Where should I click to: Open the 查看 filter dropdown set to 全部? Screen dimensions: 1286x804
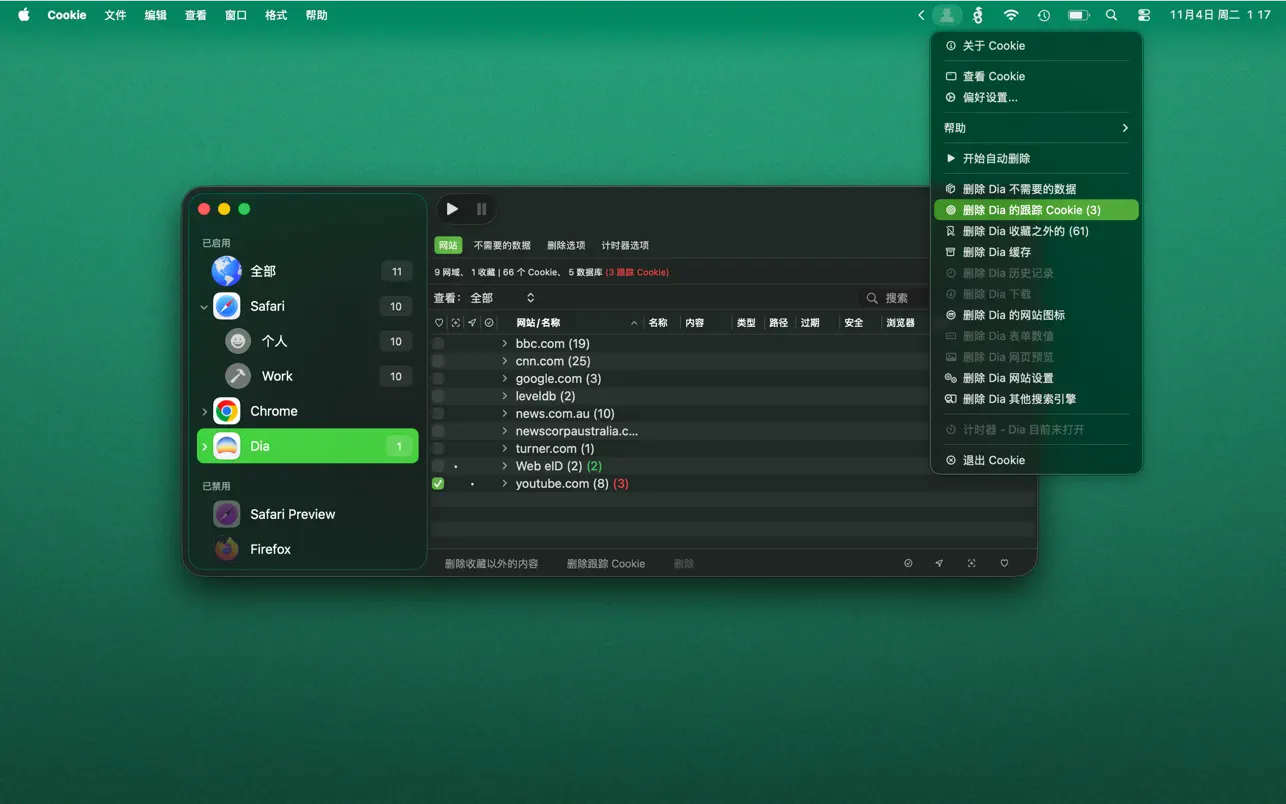(502, 298)
